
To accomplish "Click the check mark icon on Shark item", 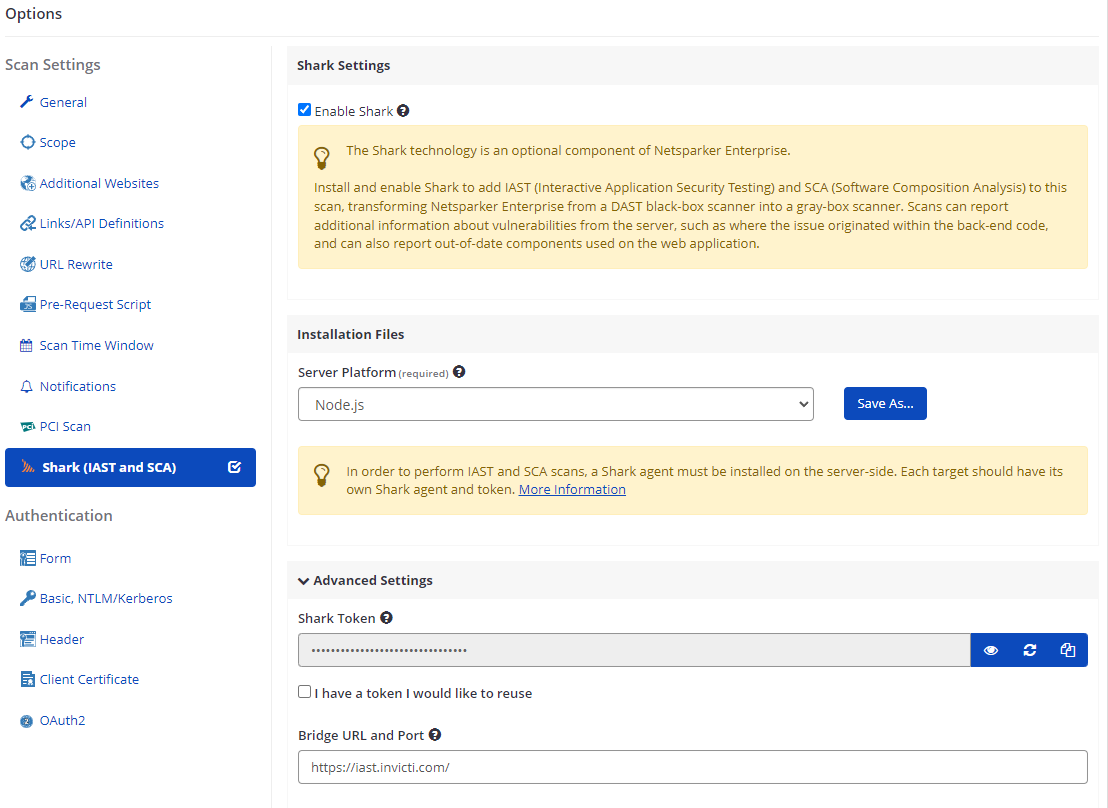I will pos(235,467).
